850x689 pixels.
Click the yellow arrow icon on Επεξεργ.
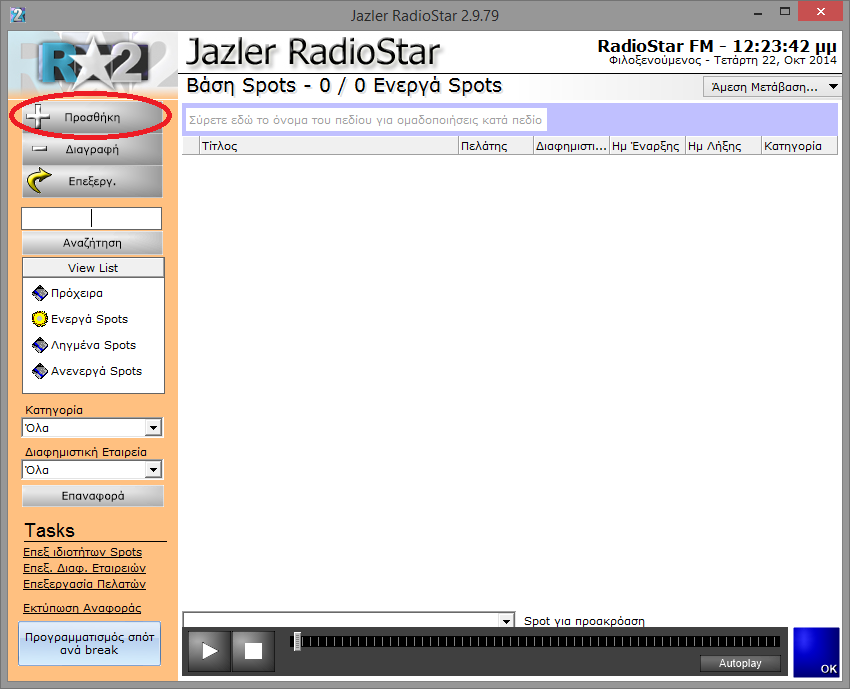pos(40,181)
